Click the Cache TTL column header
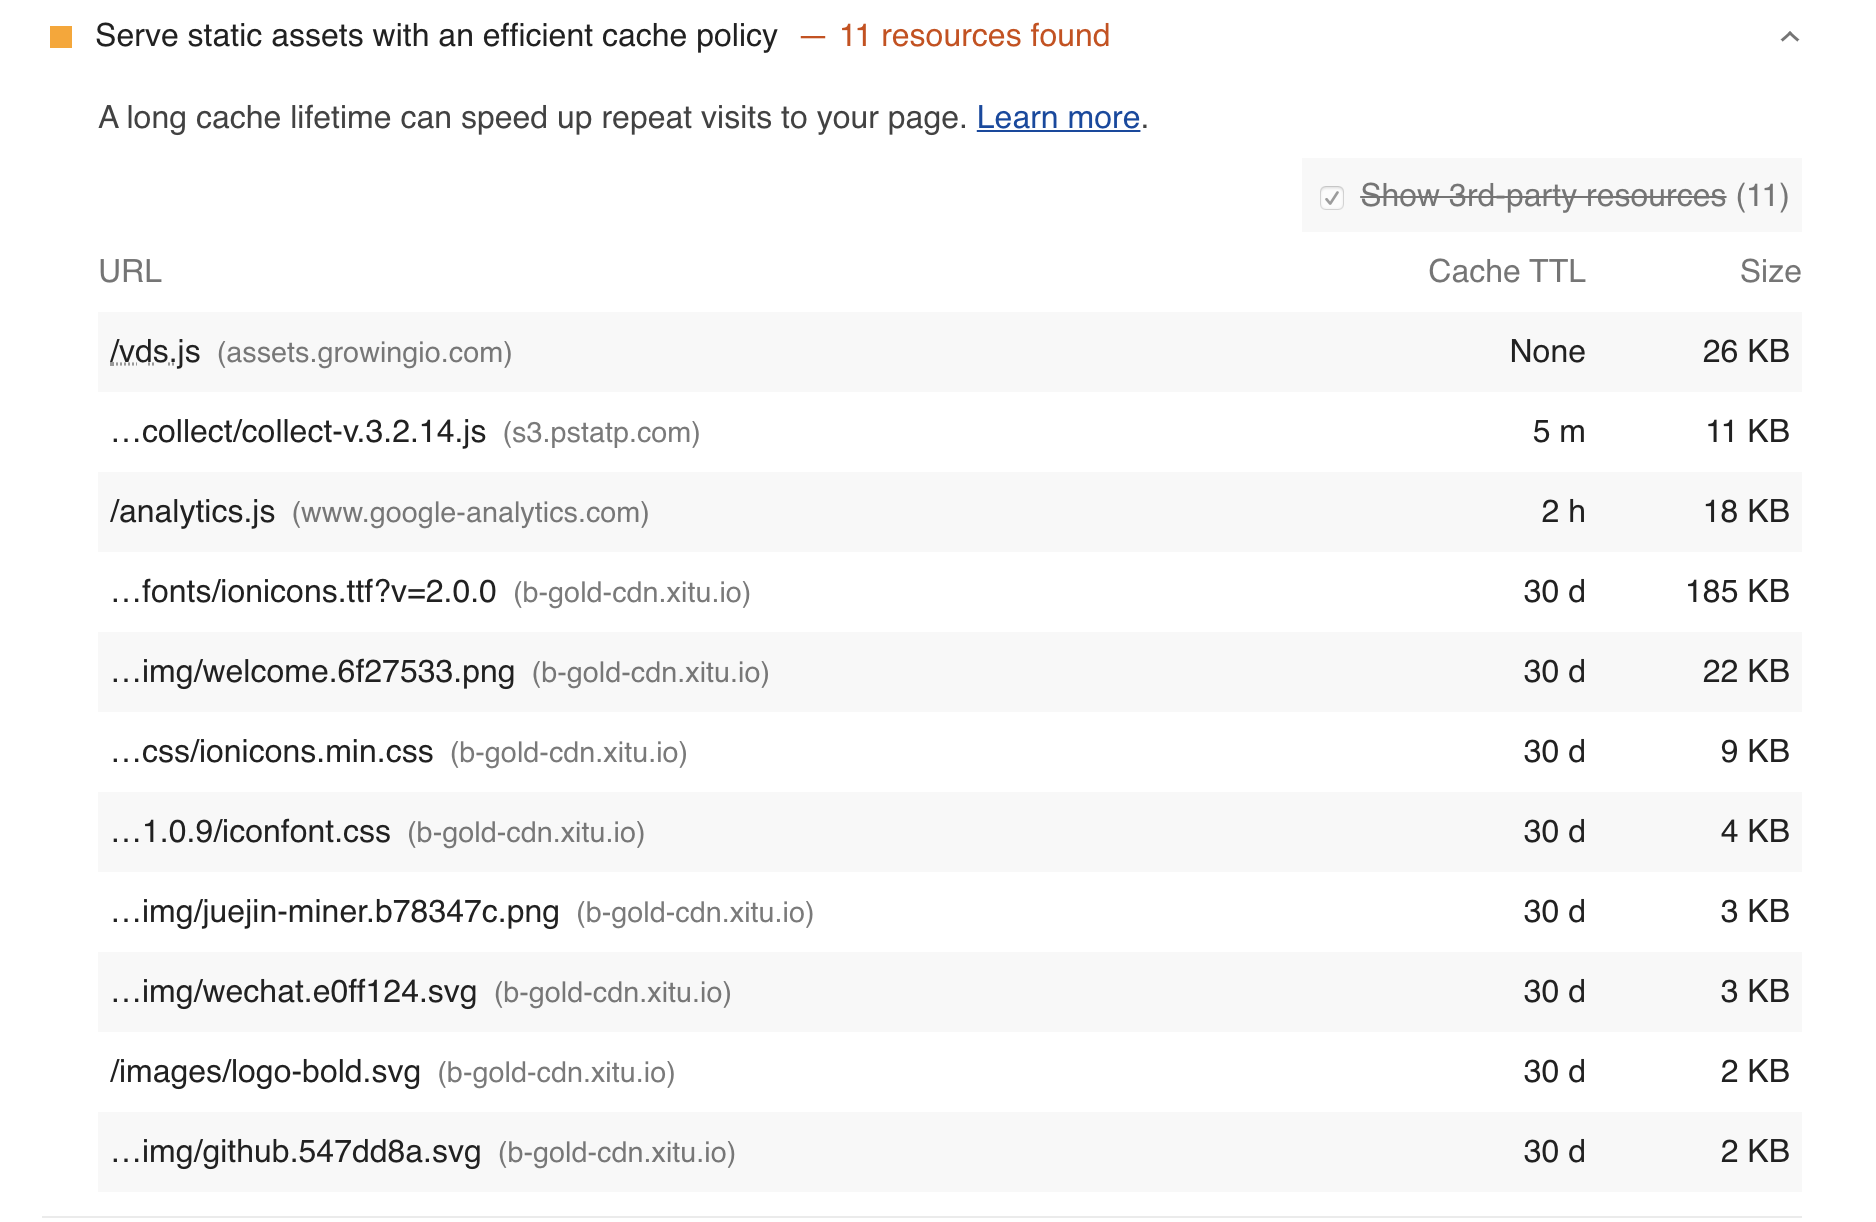Viewport: 1876px width, 1222px height. point(1506,271)
